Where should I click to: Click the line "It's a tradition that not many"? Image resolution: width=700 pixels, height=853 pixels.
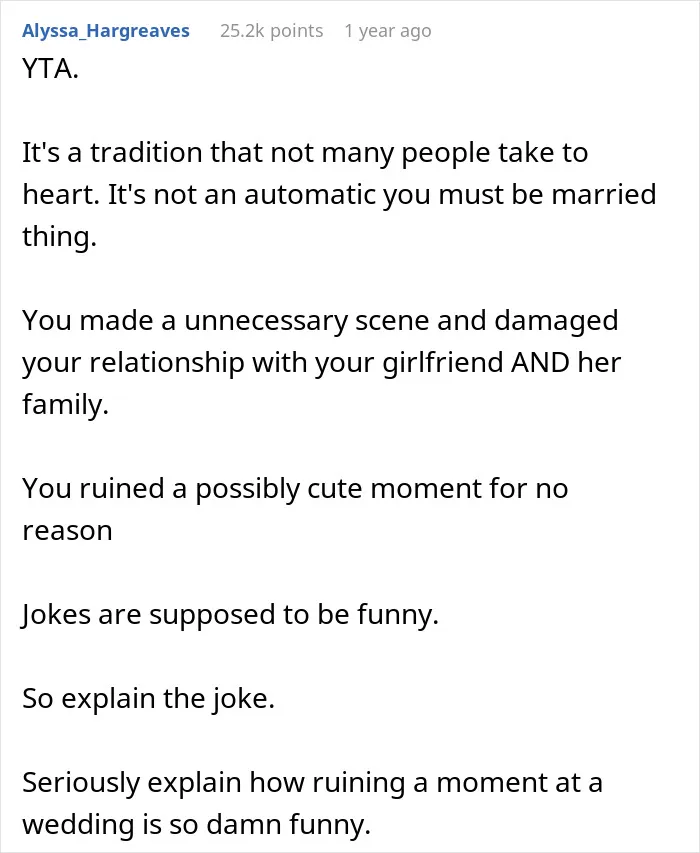(x=305, y=153)
